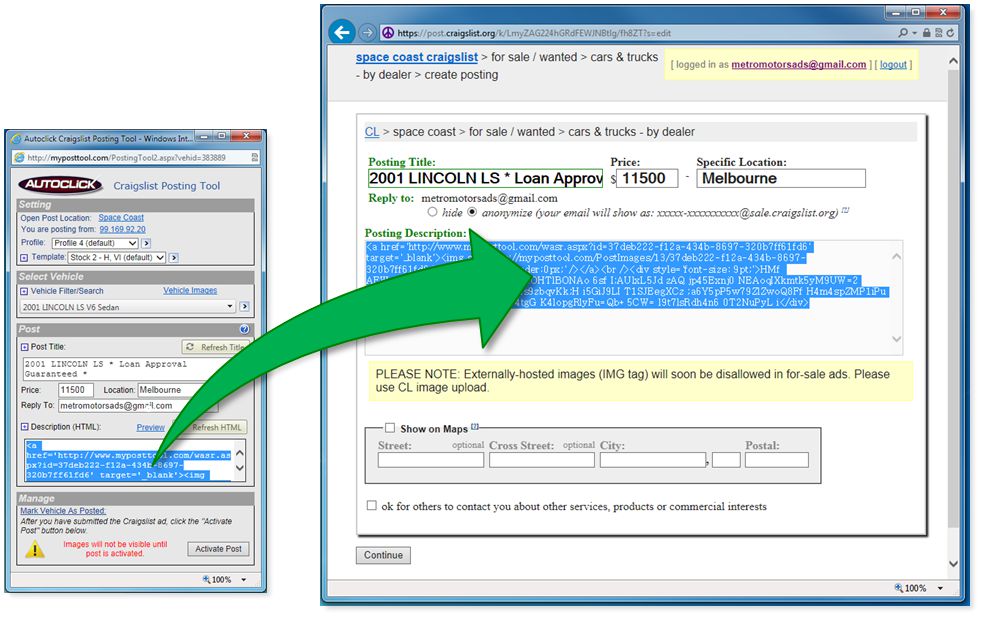Click the Autoclick logo in the posting tool
The image size is (983, 619).
click(61, 184)
